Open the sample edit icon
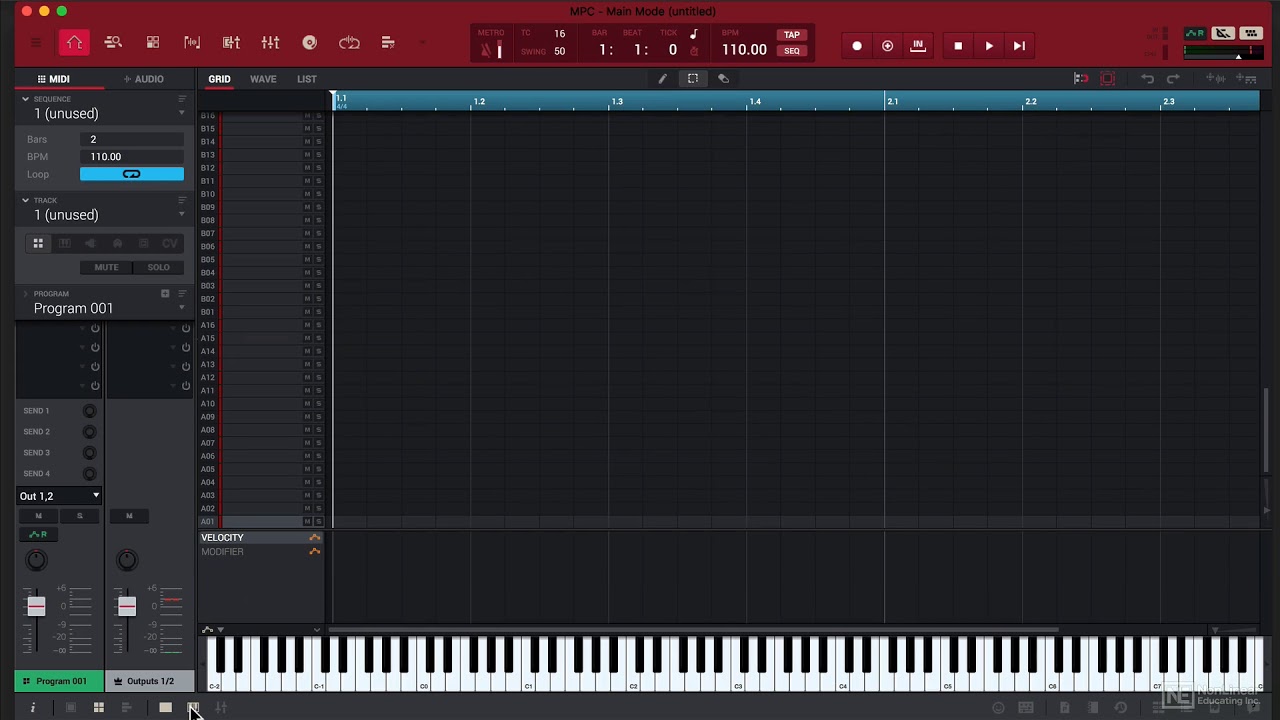 (192, 43)
